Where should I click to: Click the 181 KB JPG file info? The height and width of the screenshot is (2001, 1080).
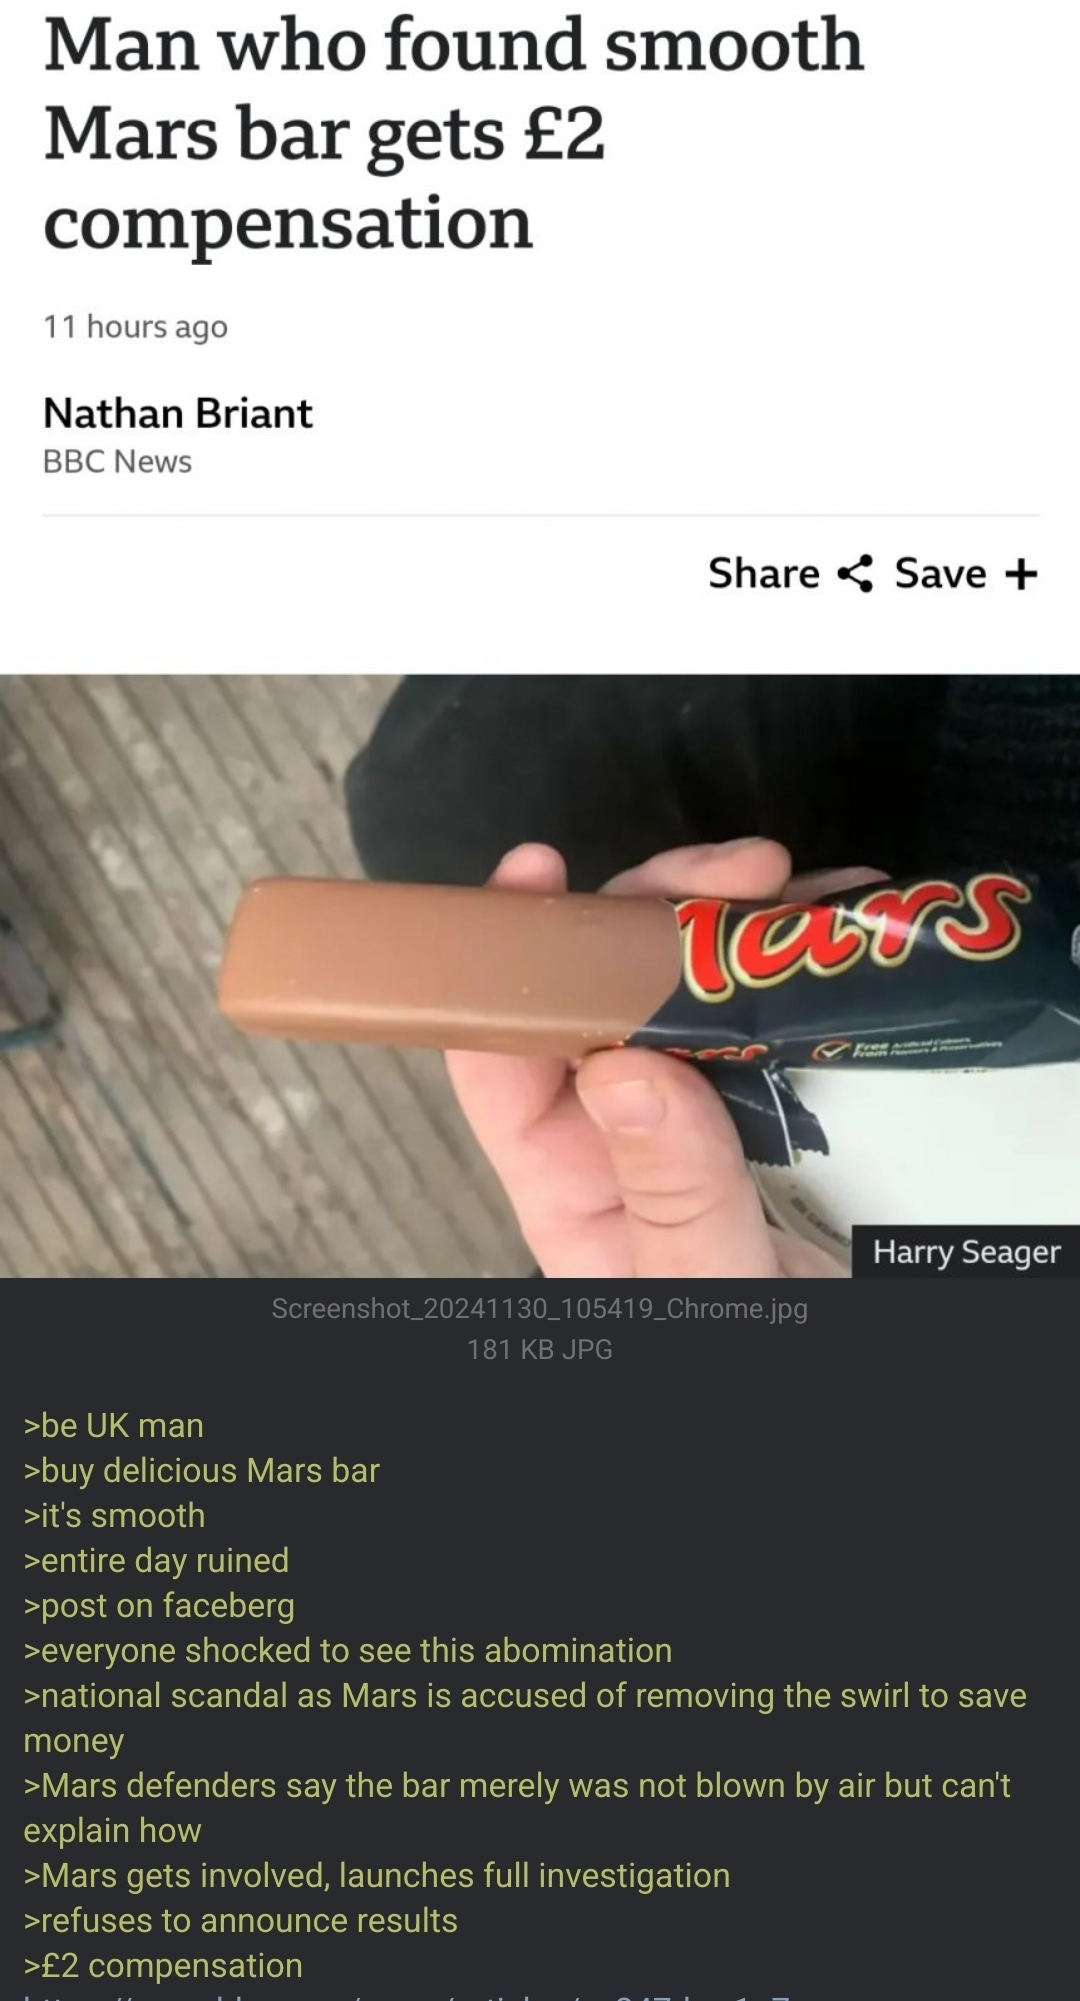tap(539, 1349)
